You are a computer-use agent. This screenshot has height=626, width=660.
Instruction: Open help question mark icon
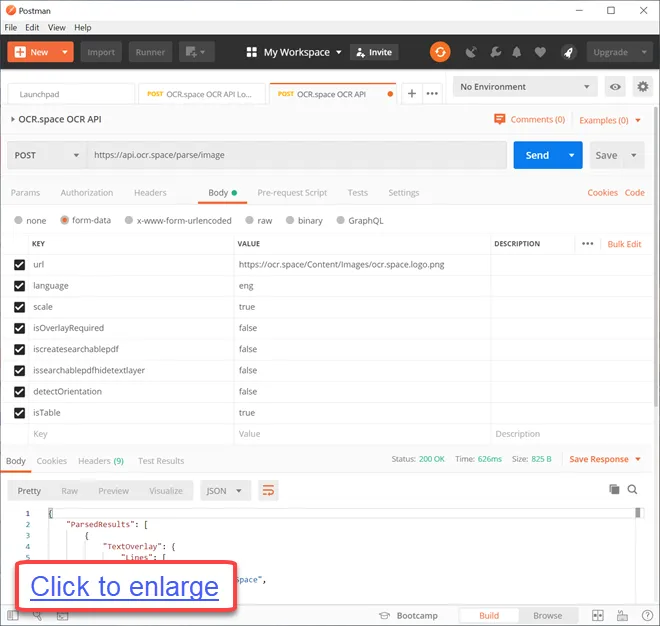coord(647,615)
